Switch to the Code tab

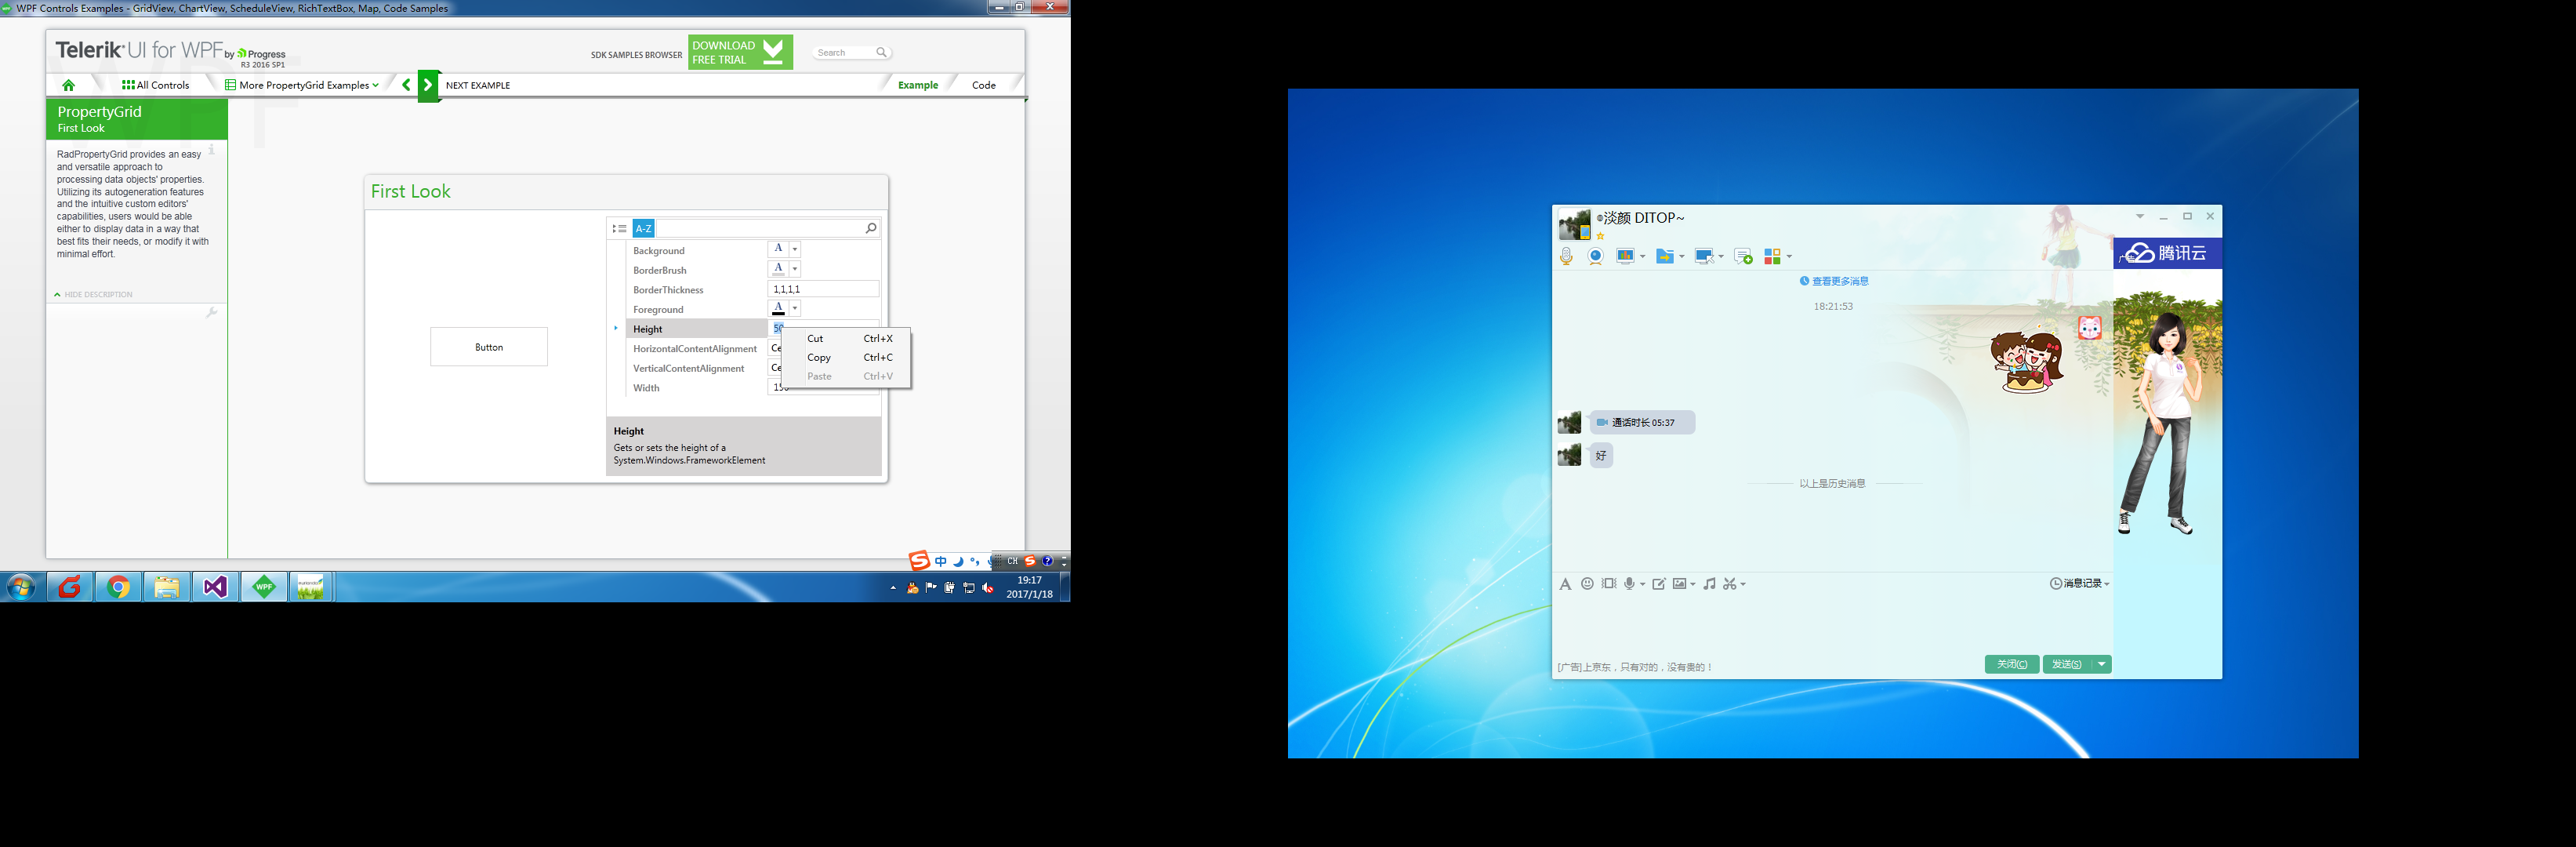983,85
